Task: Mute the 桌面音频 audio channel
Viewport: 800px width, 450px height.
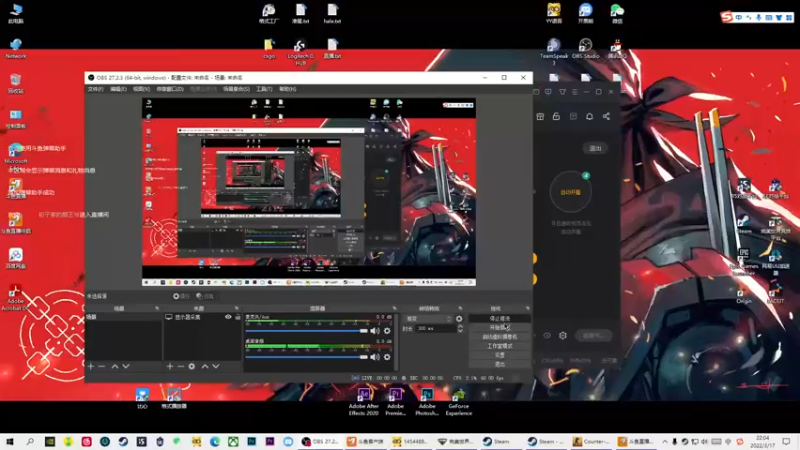Action: tap(375, 357)
